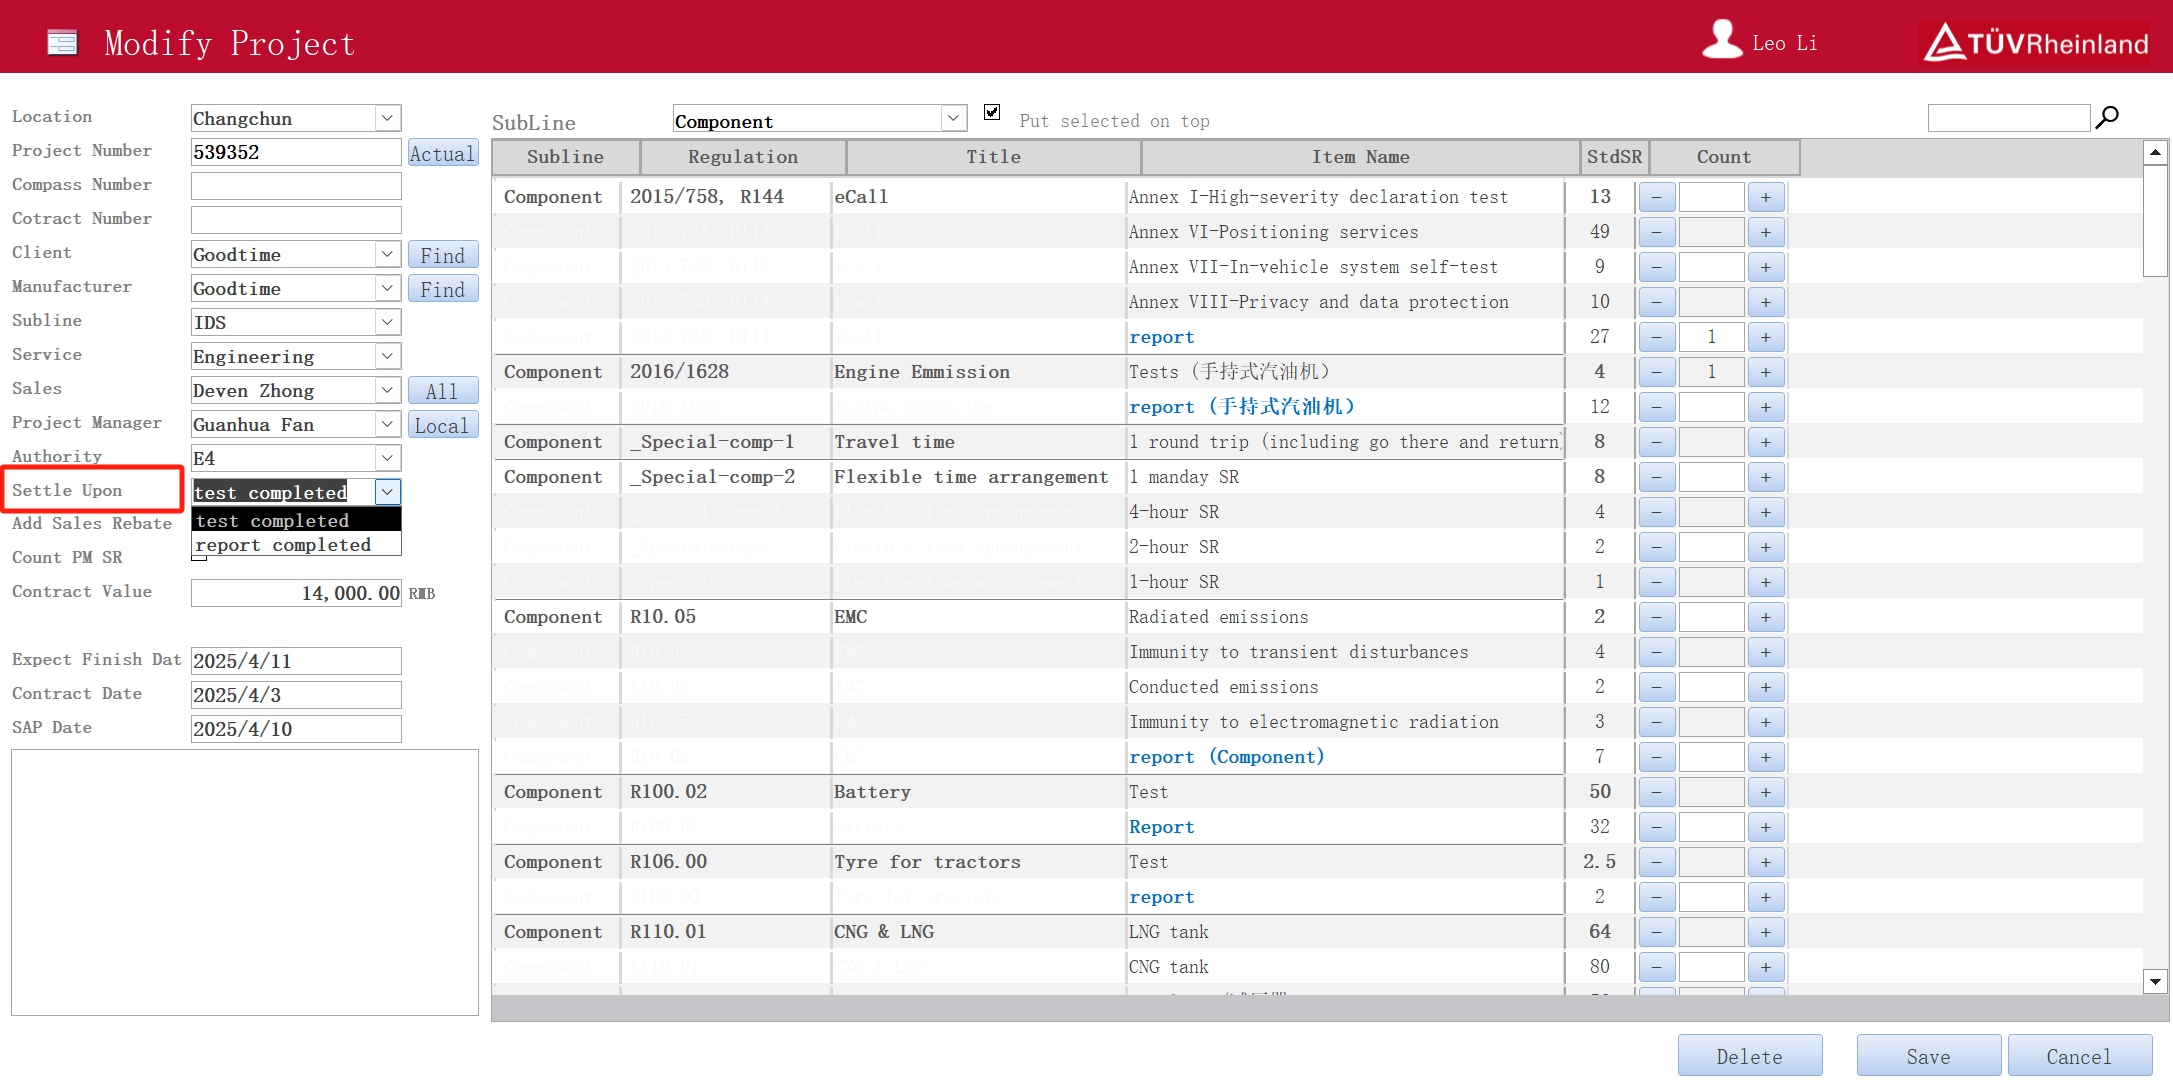Select 'report completed' in dropdown list
The height and width of the screenshot is (1081, 2173).
point(296,545)
